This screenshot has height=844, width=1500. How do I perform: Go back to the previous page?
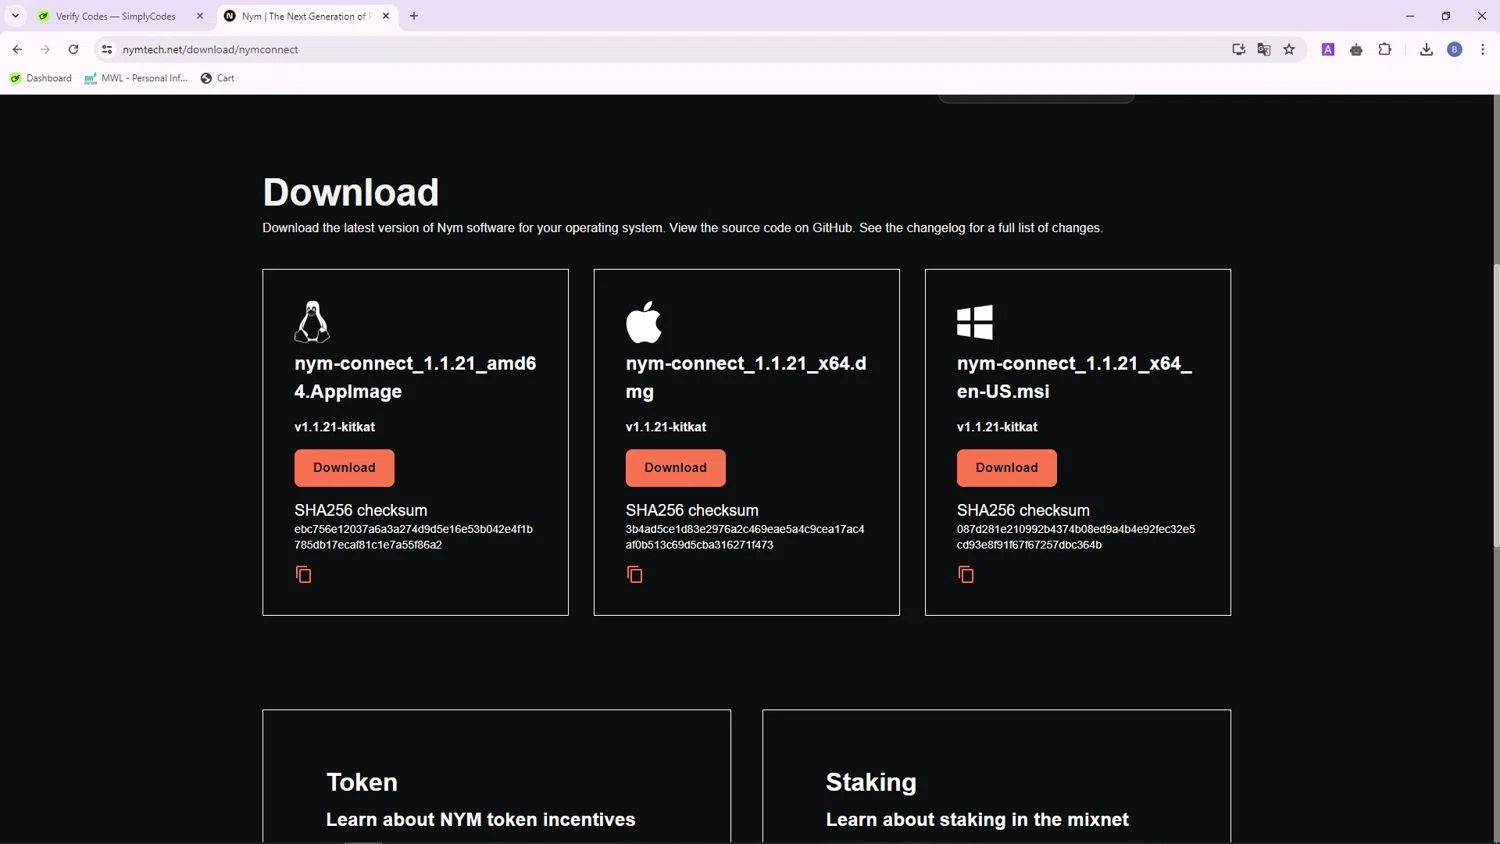[x=17, y=49]
